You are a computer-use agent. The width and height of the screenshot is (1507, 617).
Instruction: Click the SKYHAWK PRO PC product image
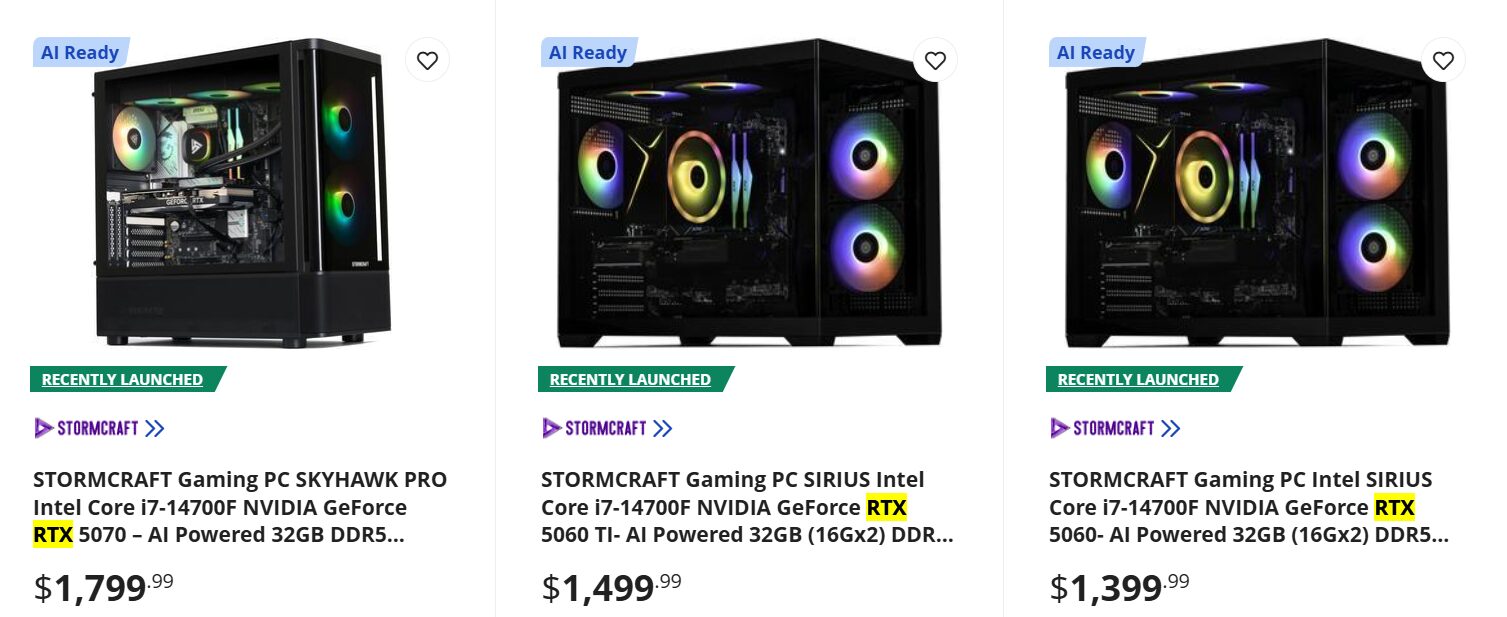245,195
